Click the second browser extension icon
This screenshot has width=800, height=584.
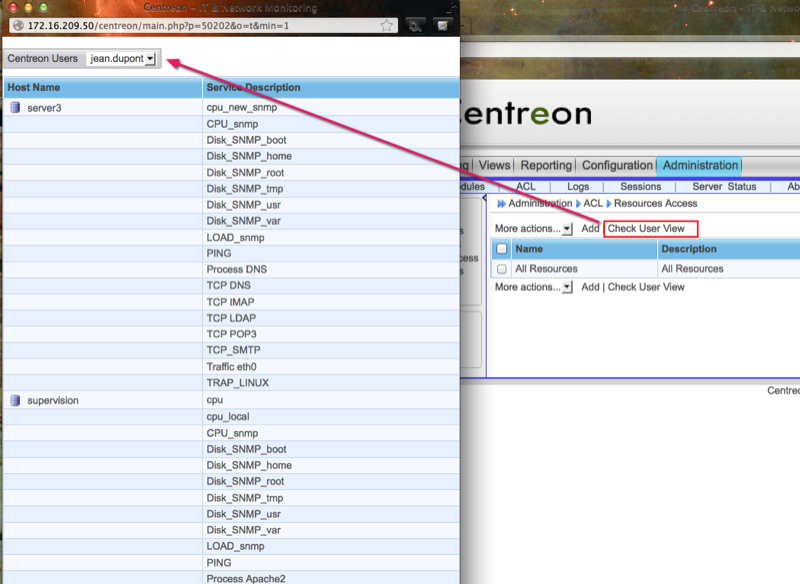441,25
